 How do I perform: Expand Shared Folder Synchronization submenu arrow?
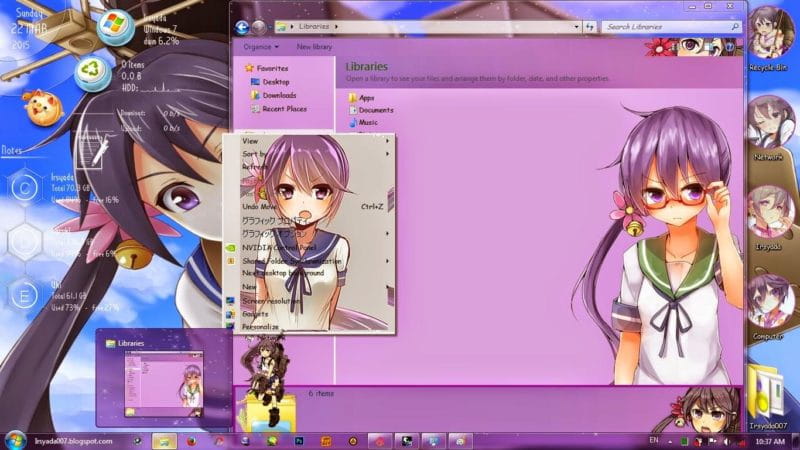388,261
